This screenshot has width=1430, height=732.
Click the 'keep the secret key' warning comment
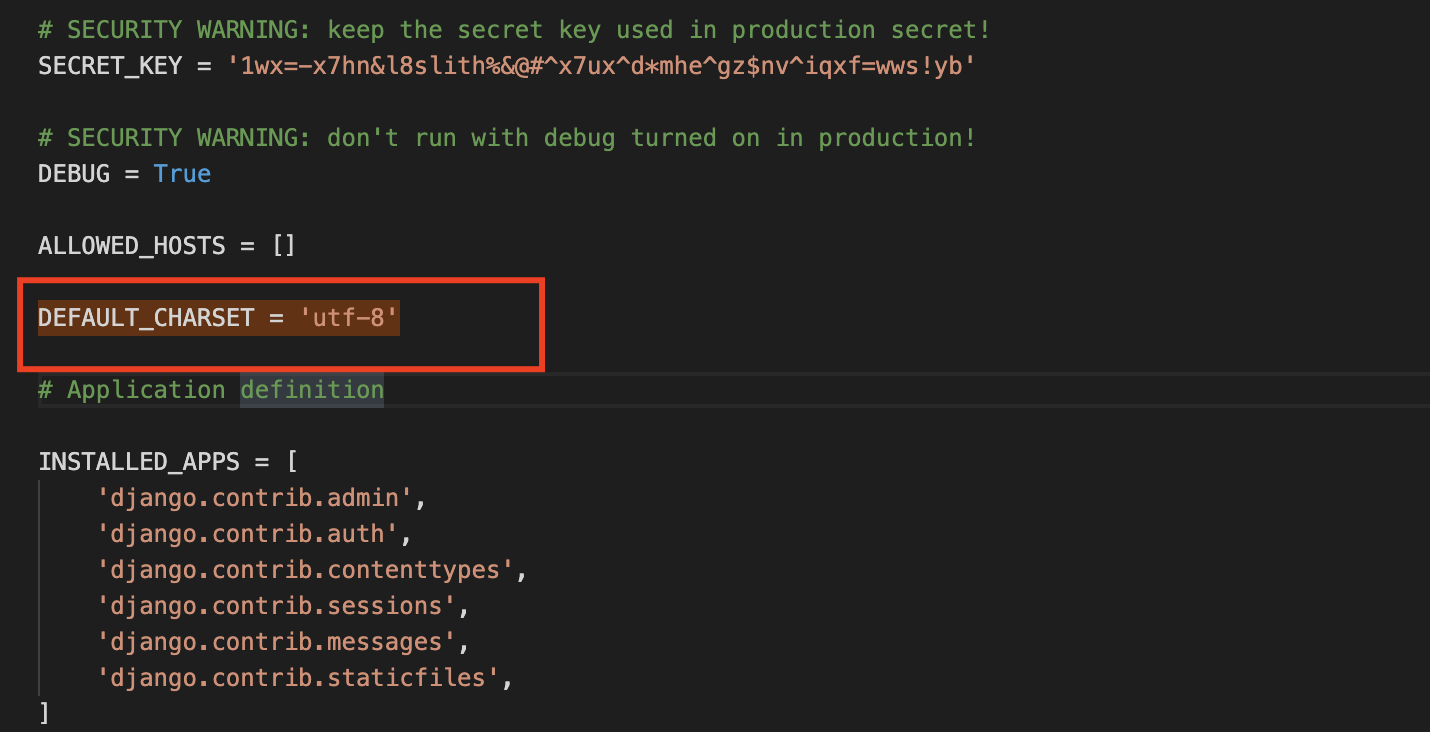[x=514, y=30]
